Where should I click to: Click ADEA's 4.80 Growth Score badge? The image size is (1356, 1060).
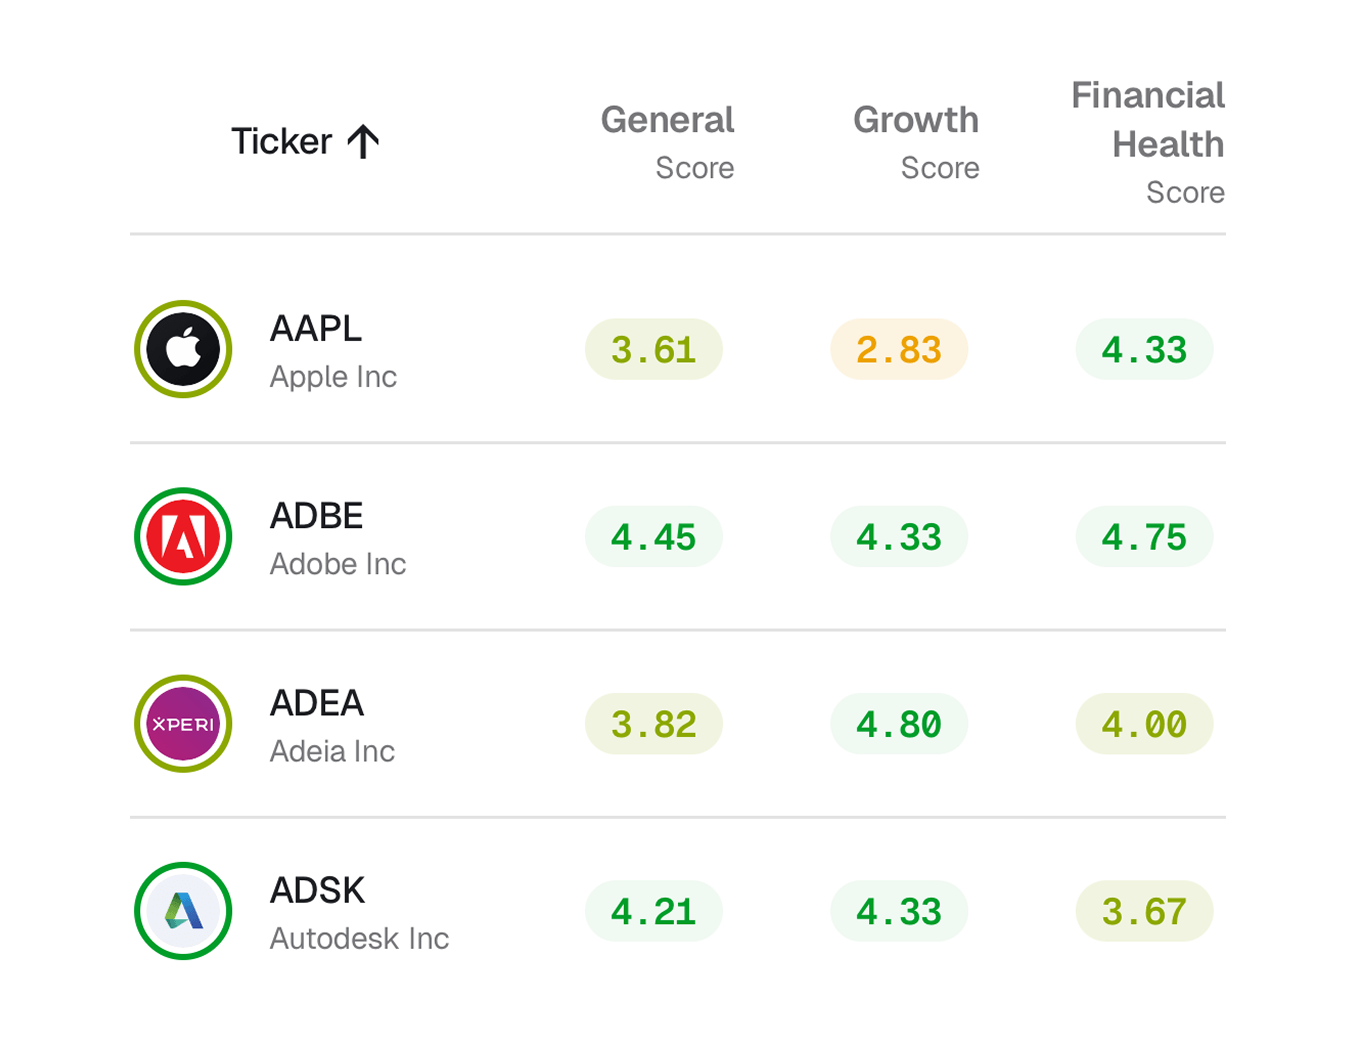(x=898, y=723)
